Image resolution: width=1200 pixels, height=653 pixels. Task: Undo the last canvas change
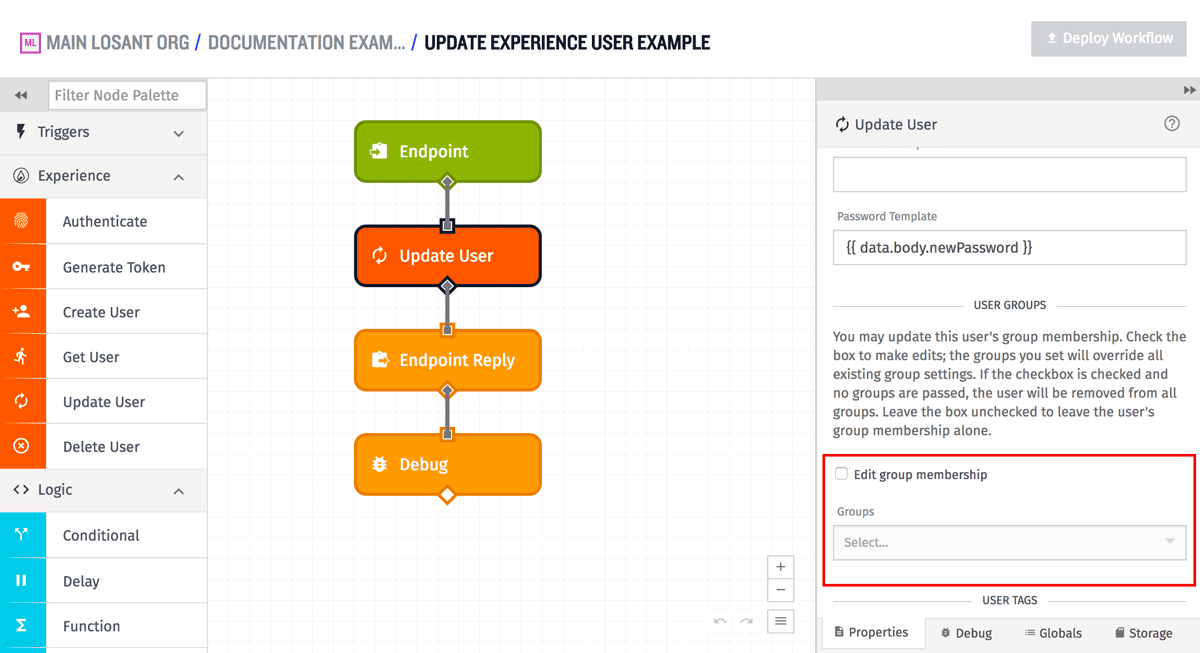[720, 622]
